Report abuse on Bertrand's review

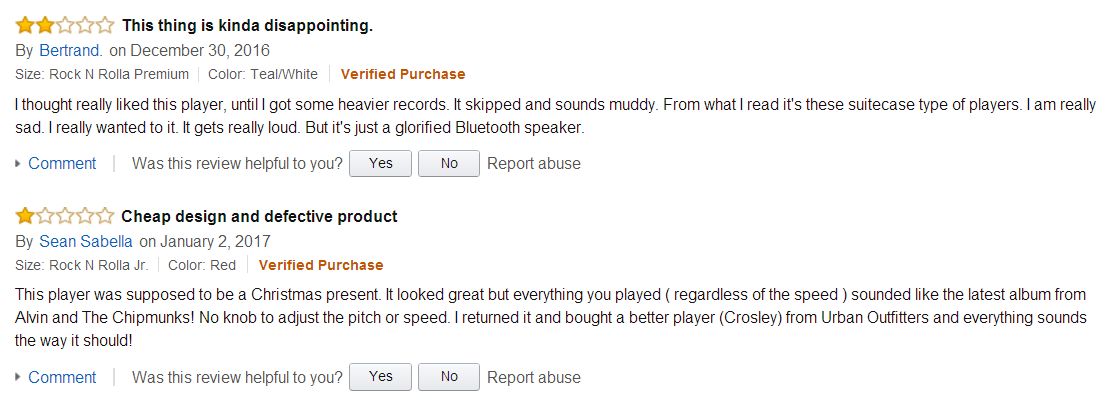click(x=533, y=163)
